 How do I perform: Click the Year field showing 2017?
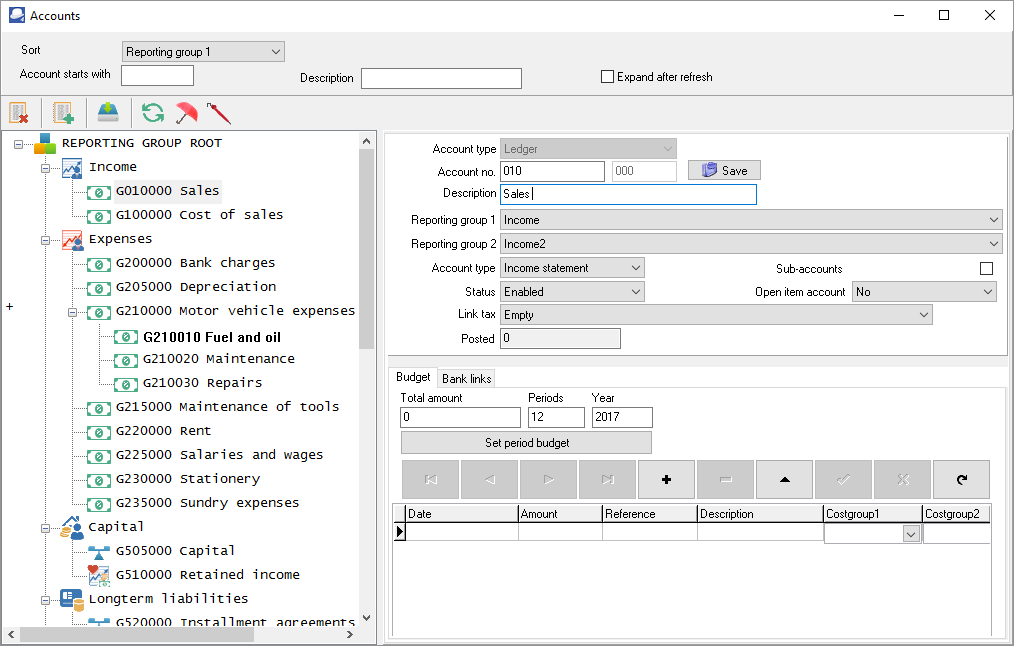pos(622,417)
